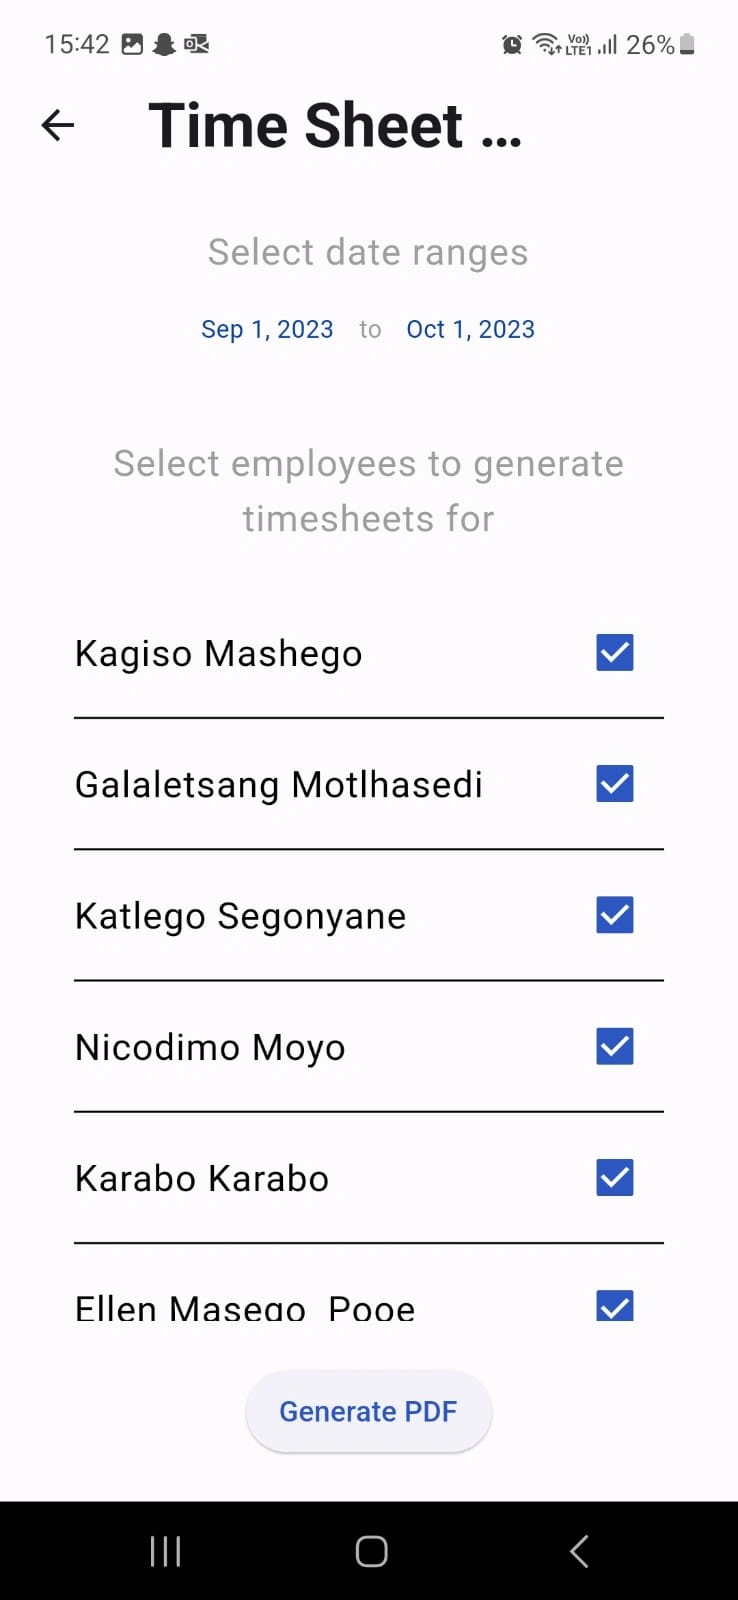Tap the Snapchat notification icon
Viewport: 738px width, 1600px height.
tap(164, 44)
